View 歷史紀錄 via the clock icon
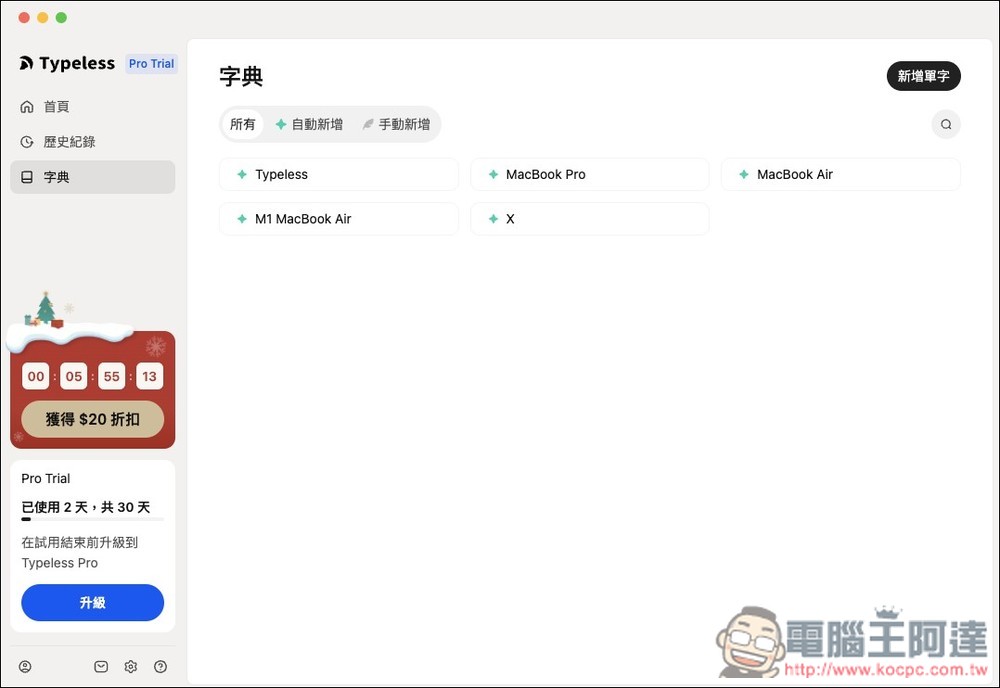The image size is (1000, 688). (x=27, y=141)
